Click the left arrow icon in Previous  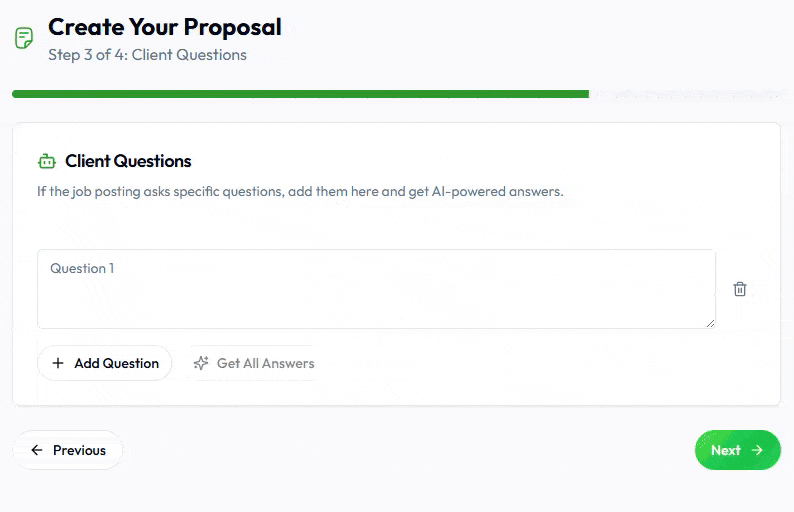(x=37, y=450)
